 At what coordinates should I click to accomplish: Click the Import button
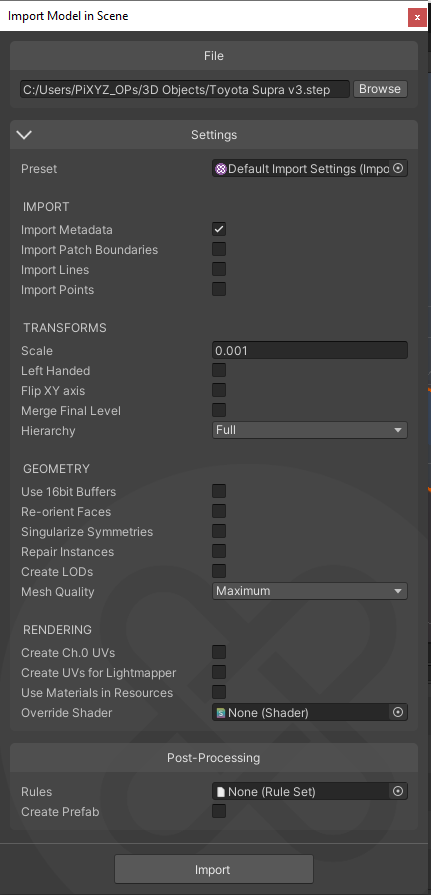(x=214, y=869)
